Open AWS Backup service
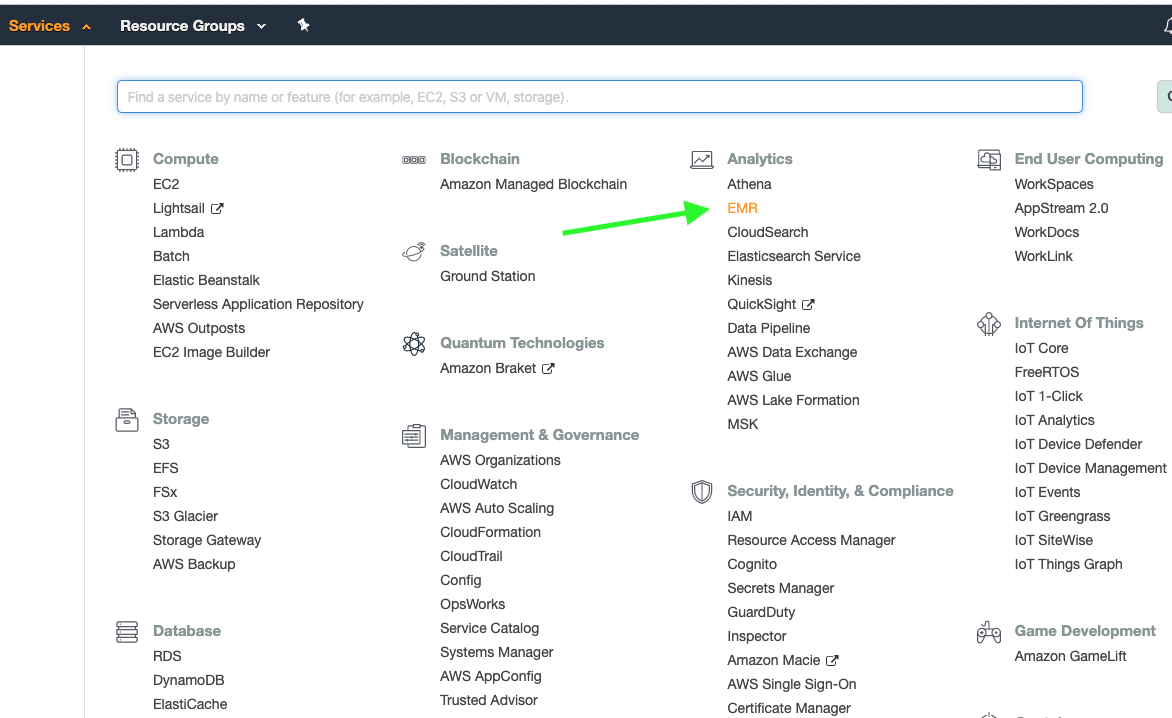1172x718 pixels. pyautogui.click(x=194, y=564)
